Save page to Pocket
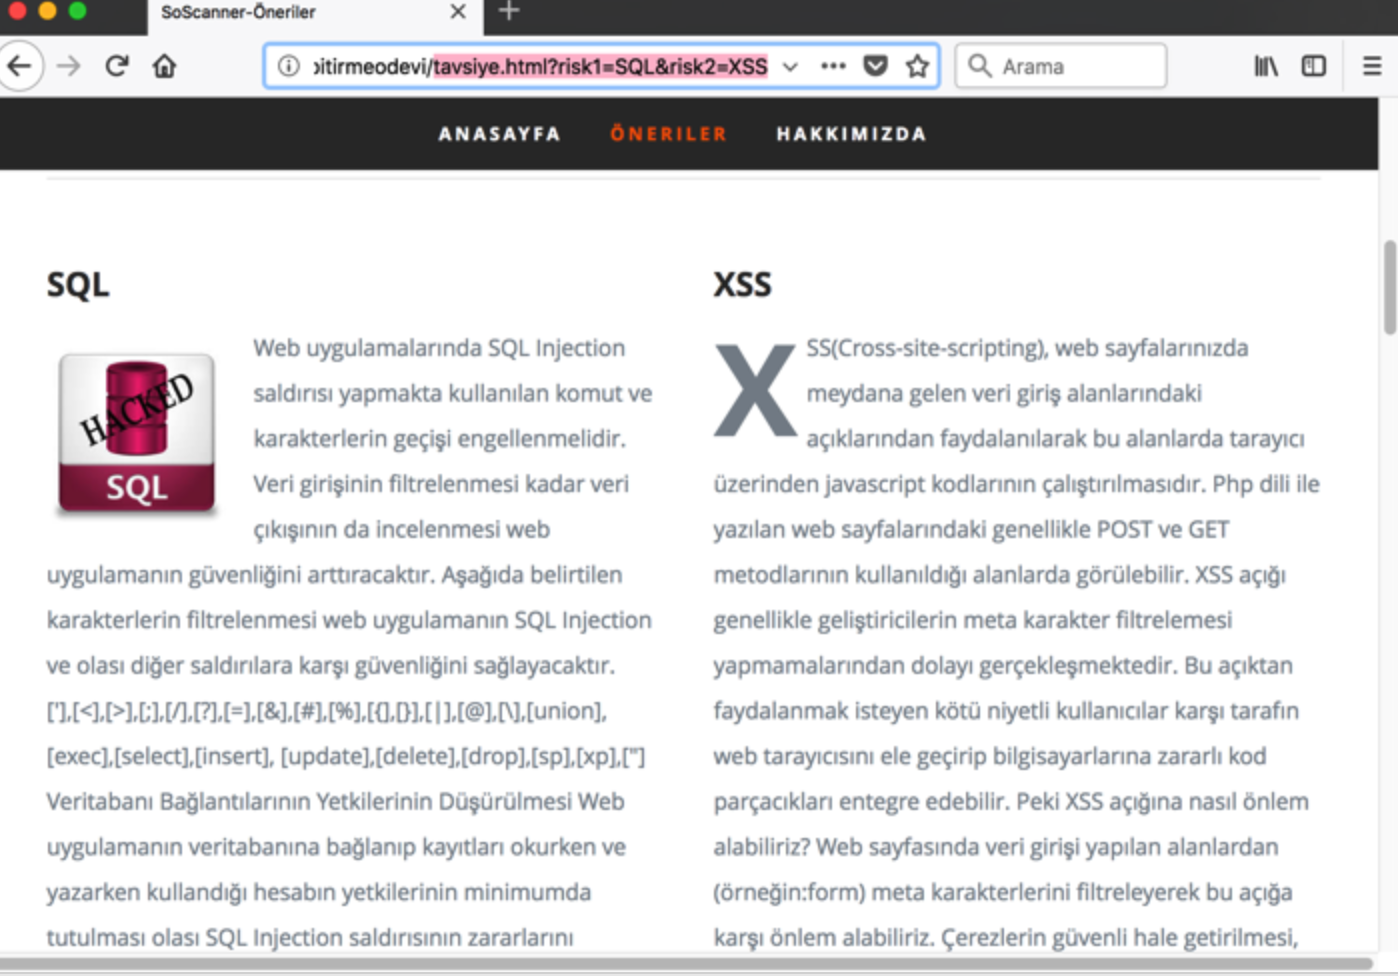Viewport: 1398px width, 976px height. tap(875, 66)
